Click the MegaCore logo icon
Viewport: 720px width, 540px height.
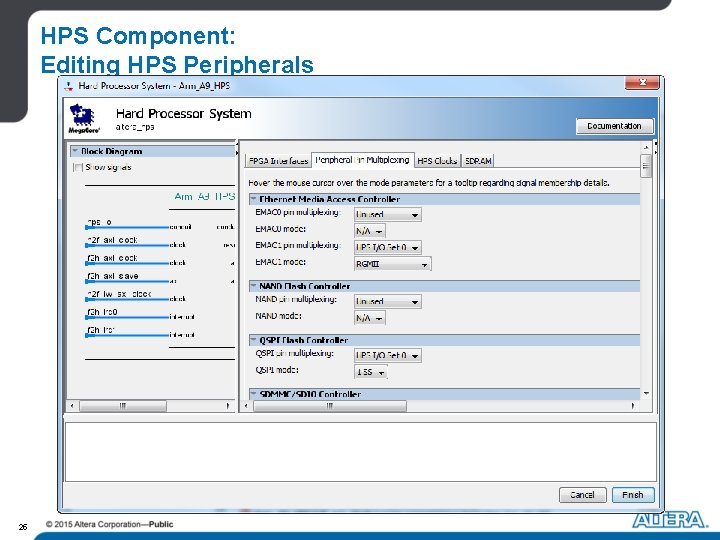(84, 118)
